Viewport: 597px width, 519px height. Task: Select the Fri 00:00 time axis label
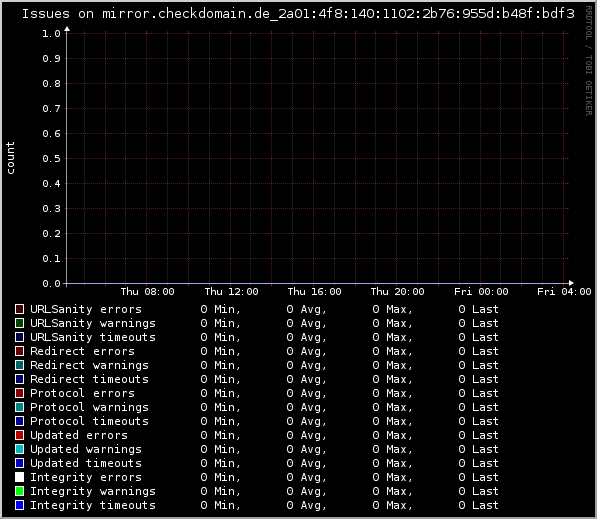(x=481, y=292)
